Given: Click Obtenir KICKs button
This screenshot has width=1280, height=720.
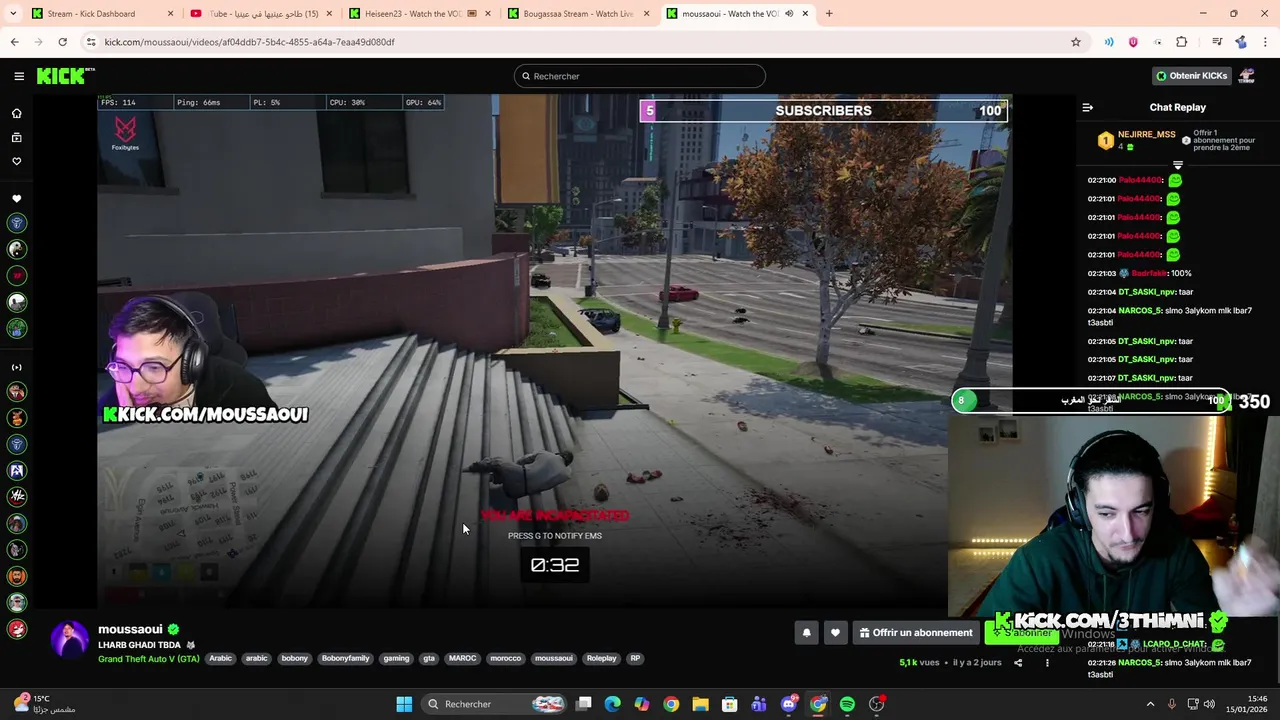Looking at the screenshot, I should click(x=1190, y=76).
